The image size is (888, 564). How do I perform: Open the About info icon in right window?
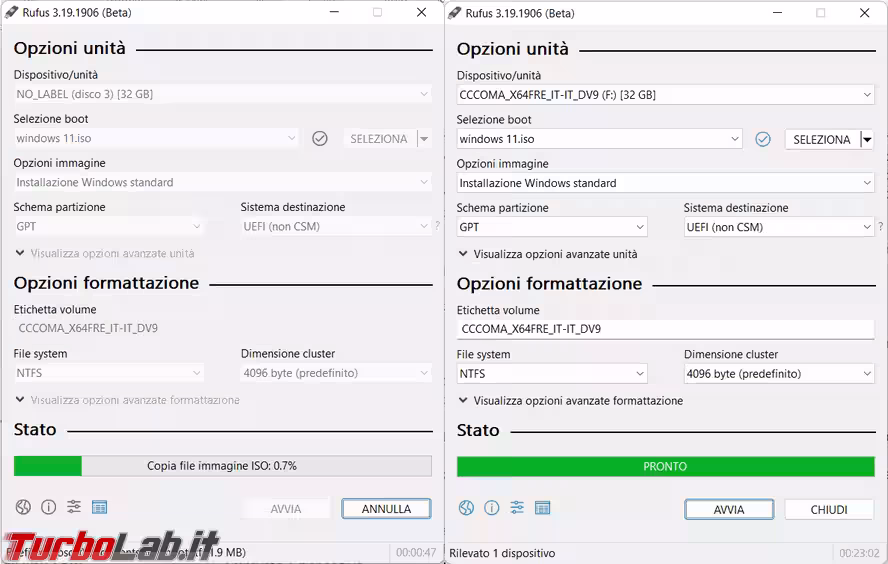click(x=491, y=508)
